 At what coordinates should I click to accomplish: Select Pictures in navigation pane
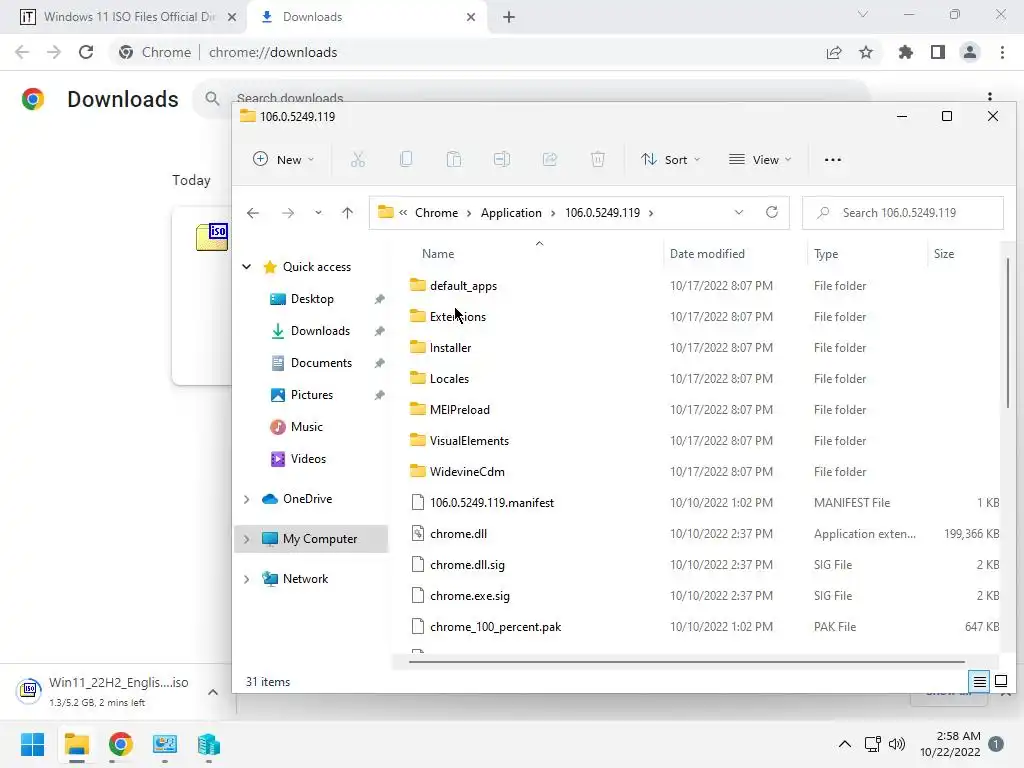pyautogui.click(x=312, y=394)
